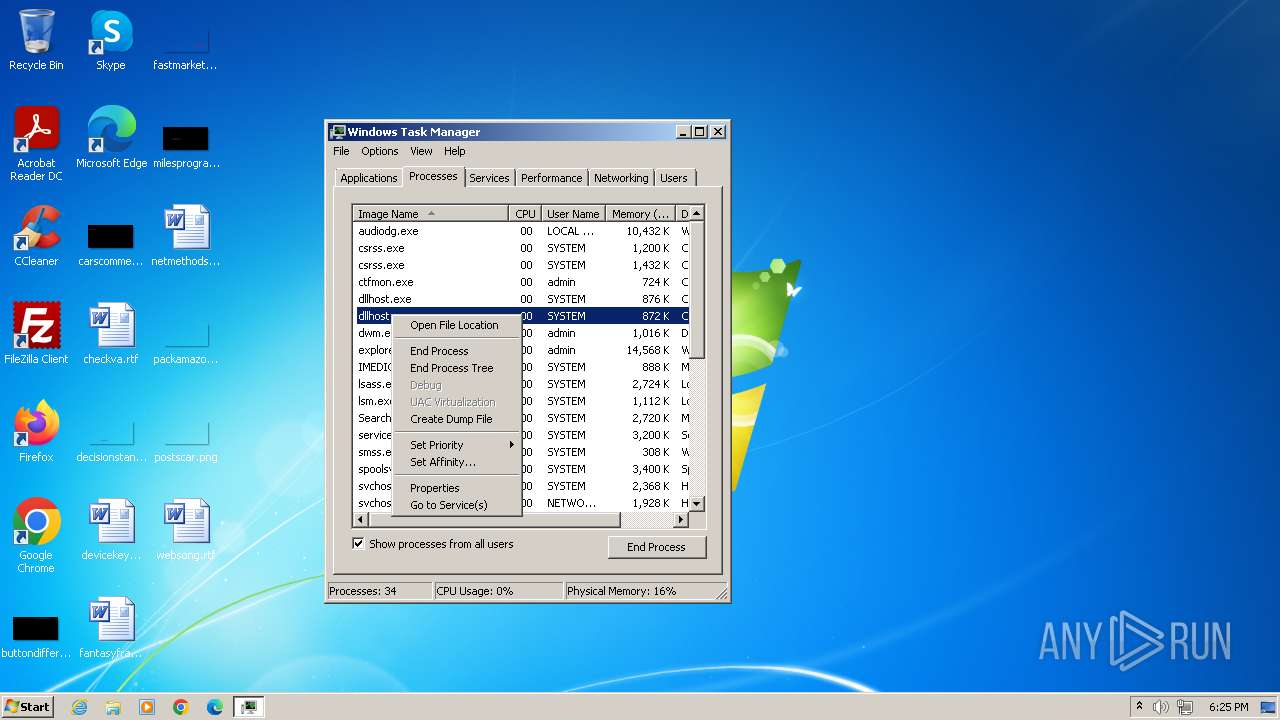Click network tray icon
1280x720 pixels.
pos(1185,707)
